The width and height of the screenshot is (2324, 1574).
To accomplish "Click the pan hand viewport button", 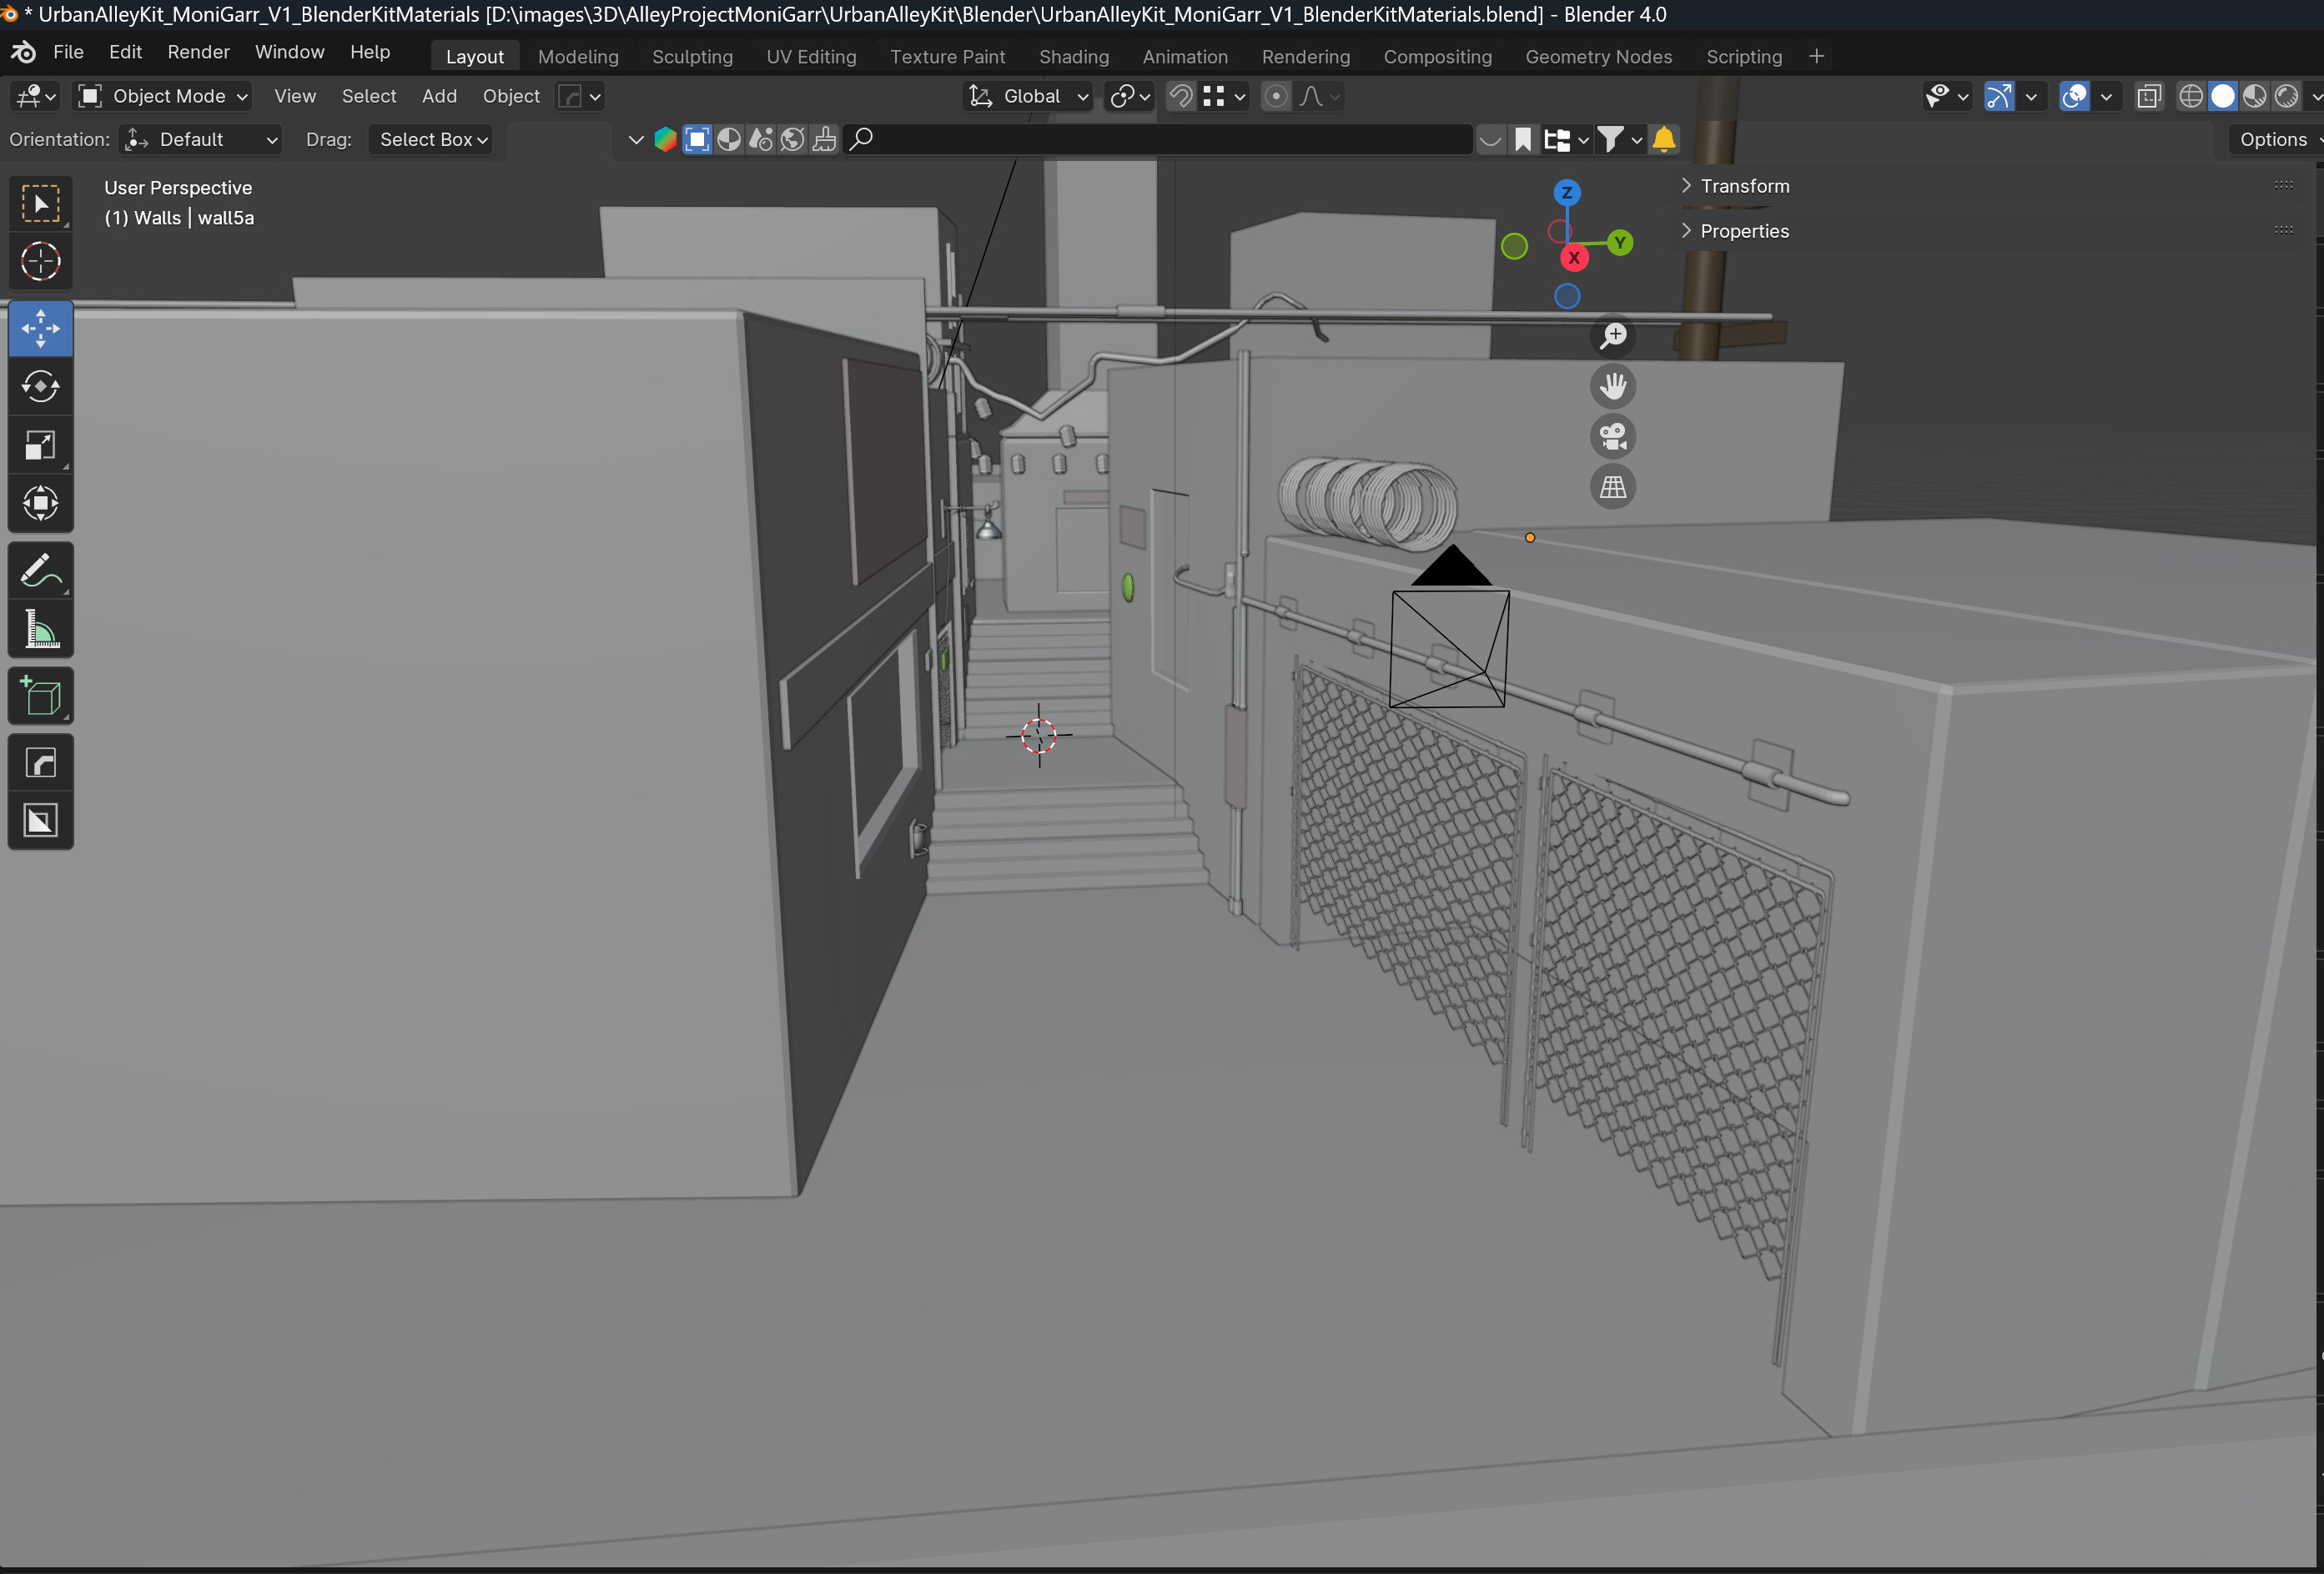I will tap(1613, 386).
